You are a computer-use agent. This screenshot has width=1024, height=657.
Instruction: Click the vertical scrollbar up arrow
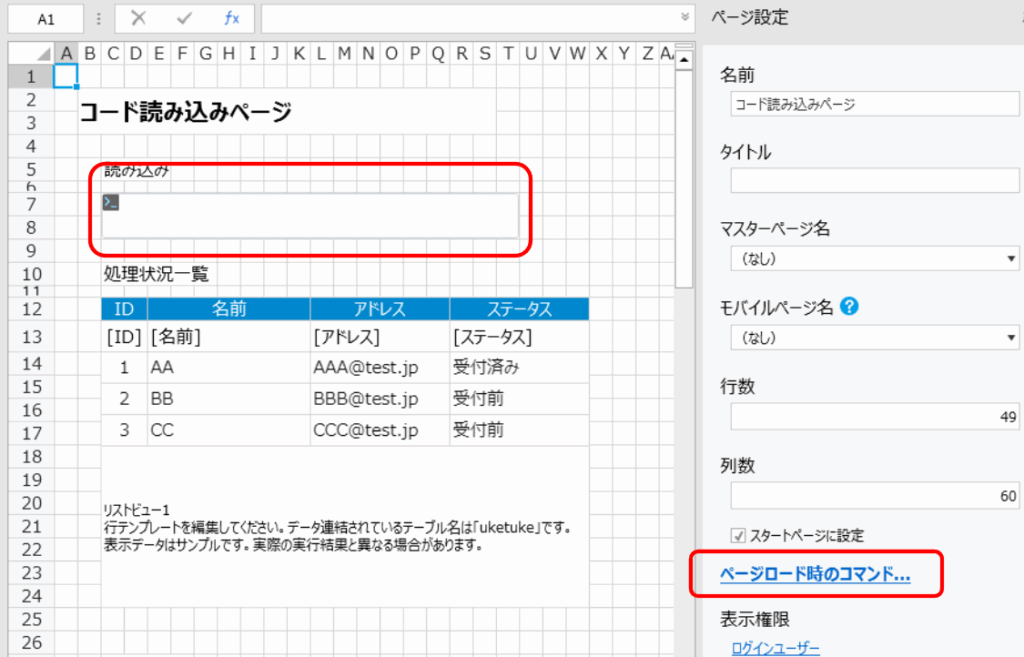[x=685, y=61]
